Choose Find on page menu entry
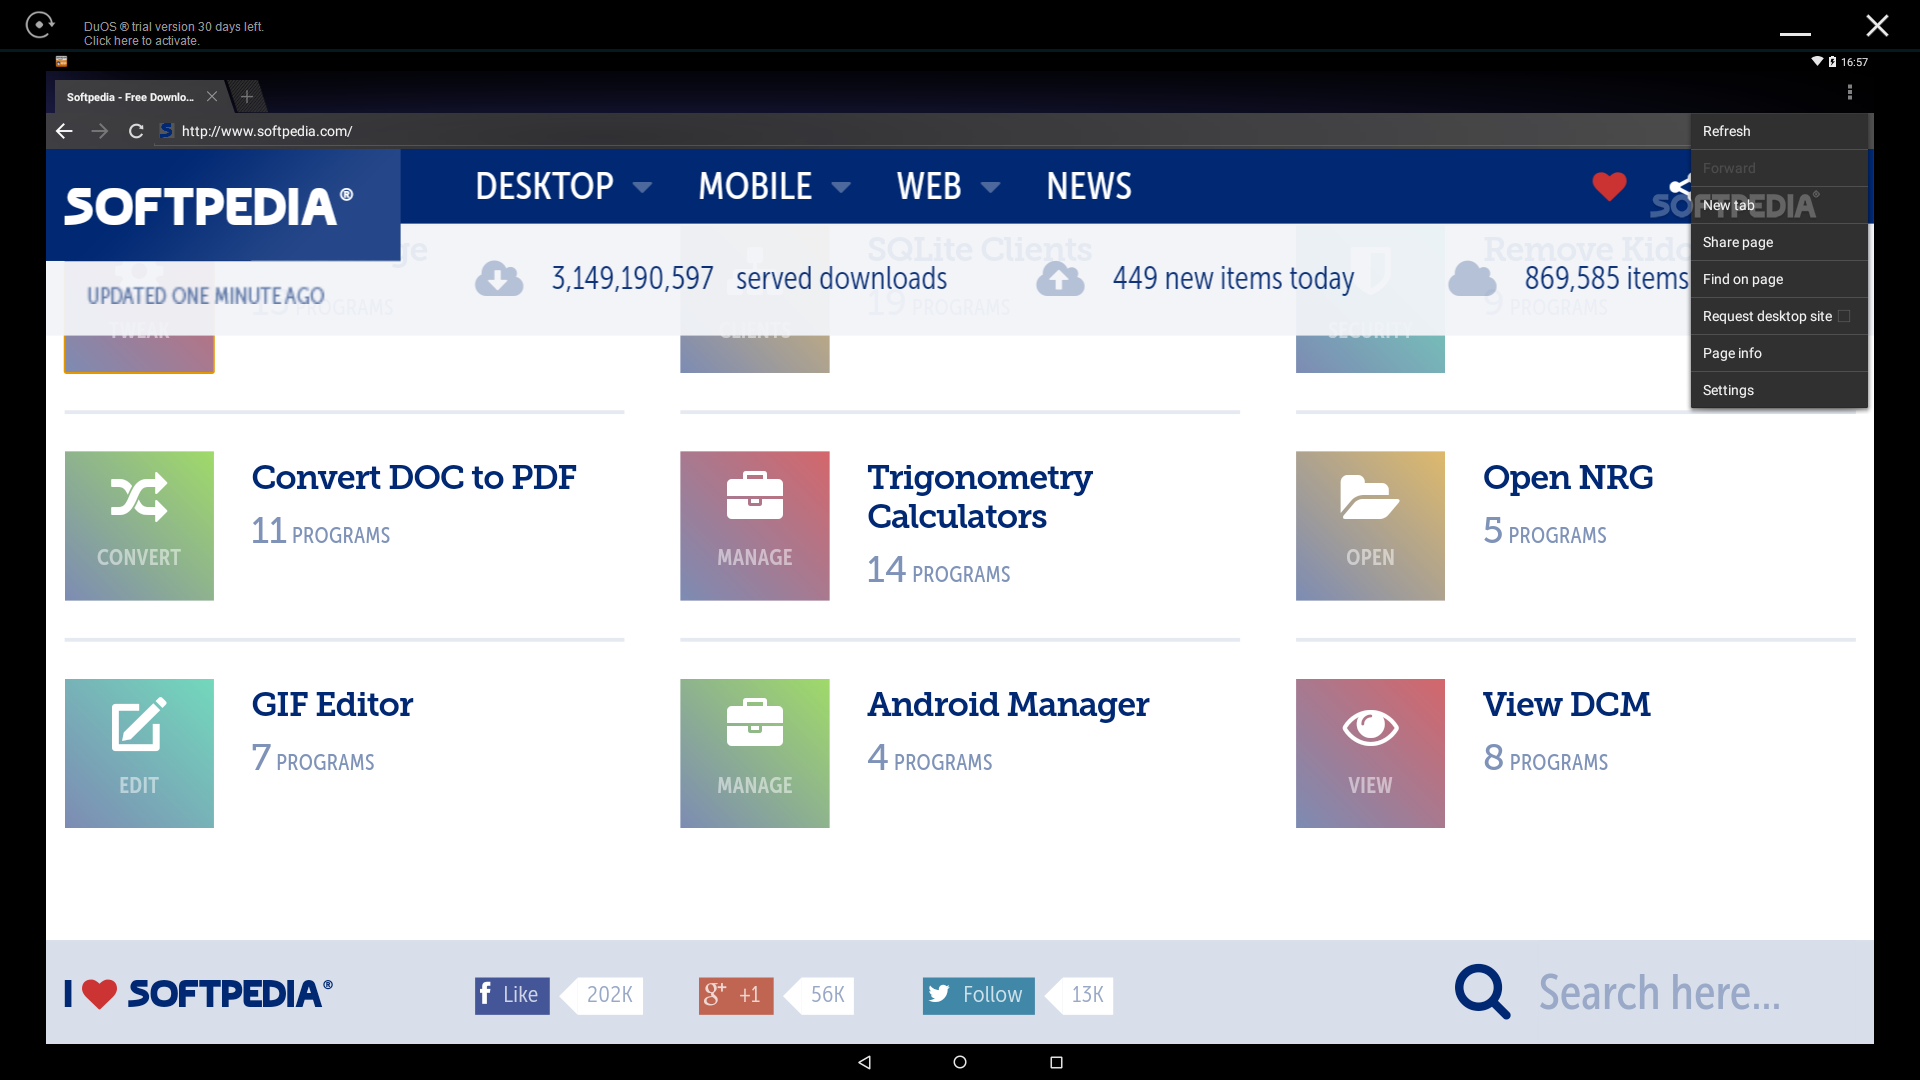Image resolution: width=1920 pixels, height=1080 pixels. [1779, 279]
